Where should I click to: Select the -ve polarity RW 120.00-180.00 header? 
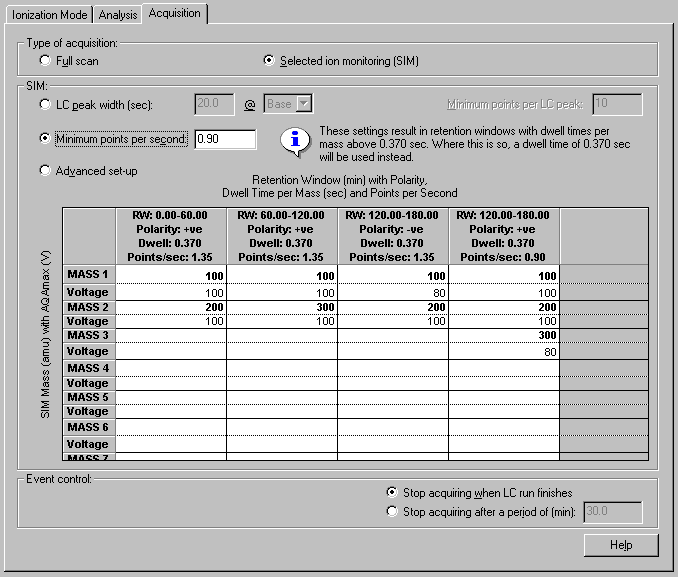click(x=393, y=236)
